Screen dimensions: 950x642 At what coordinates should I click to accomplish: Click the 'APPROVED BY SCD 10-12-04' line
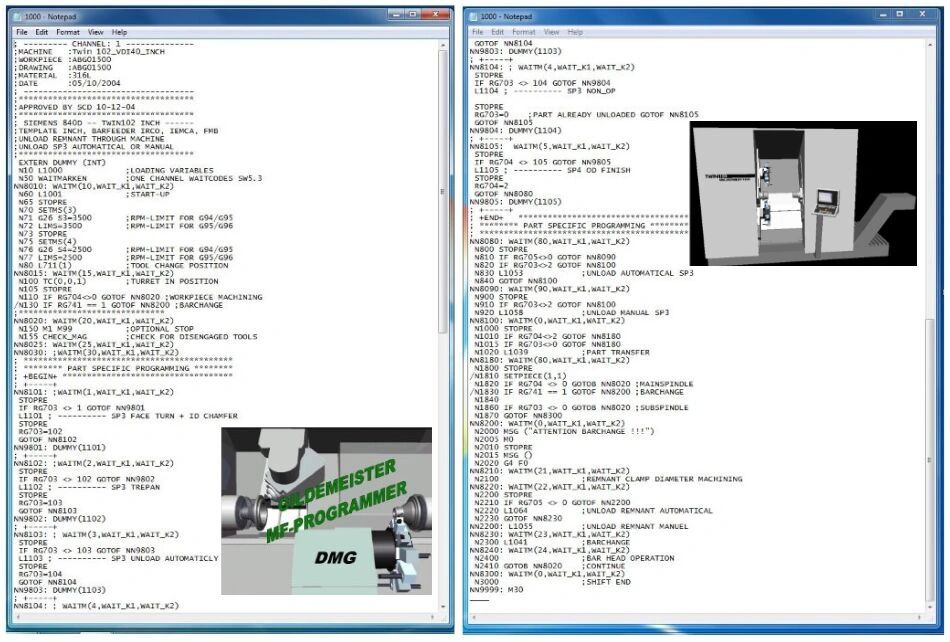tap(75, 107)
